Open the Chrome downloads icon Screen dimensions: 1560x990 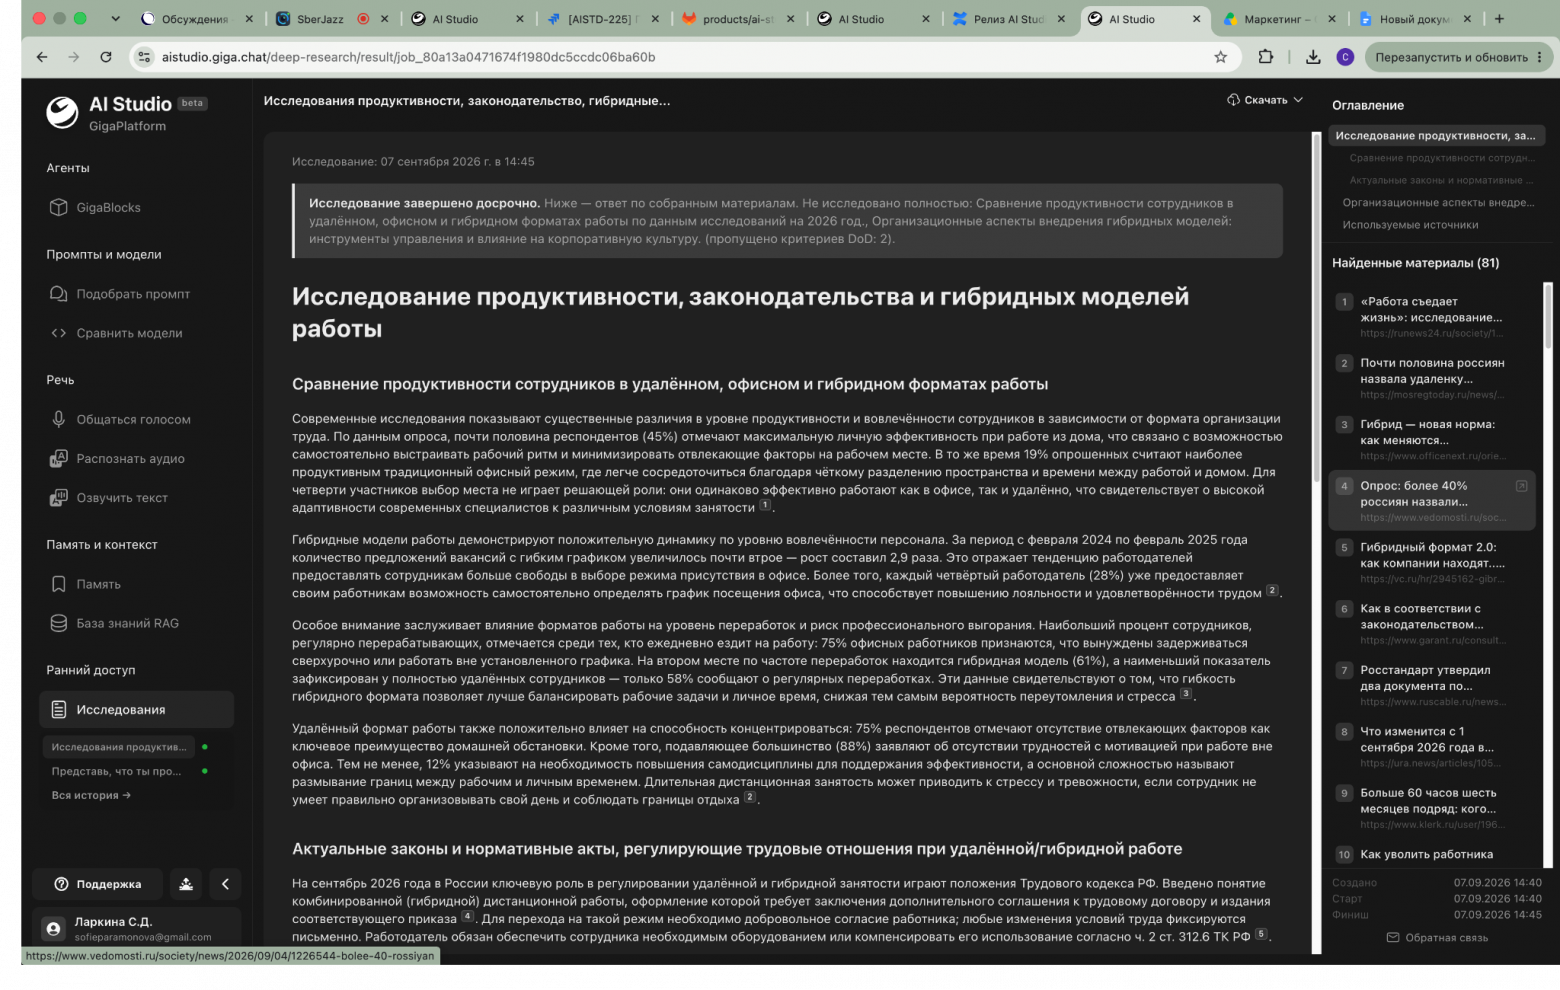(1313, 57)
